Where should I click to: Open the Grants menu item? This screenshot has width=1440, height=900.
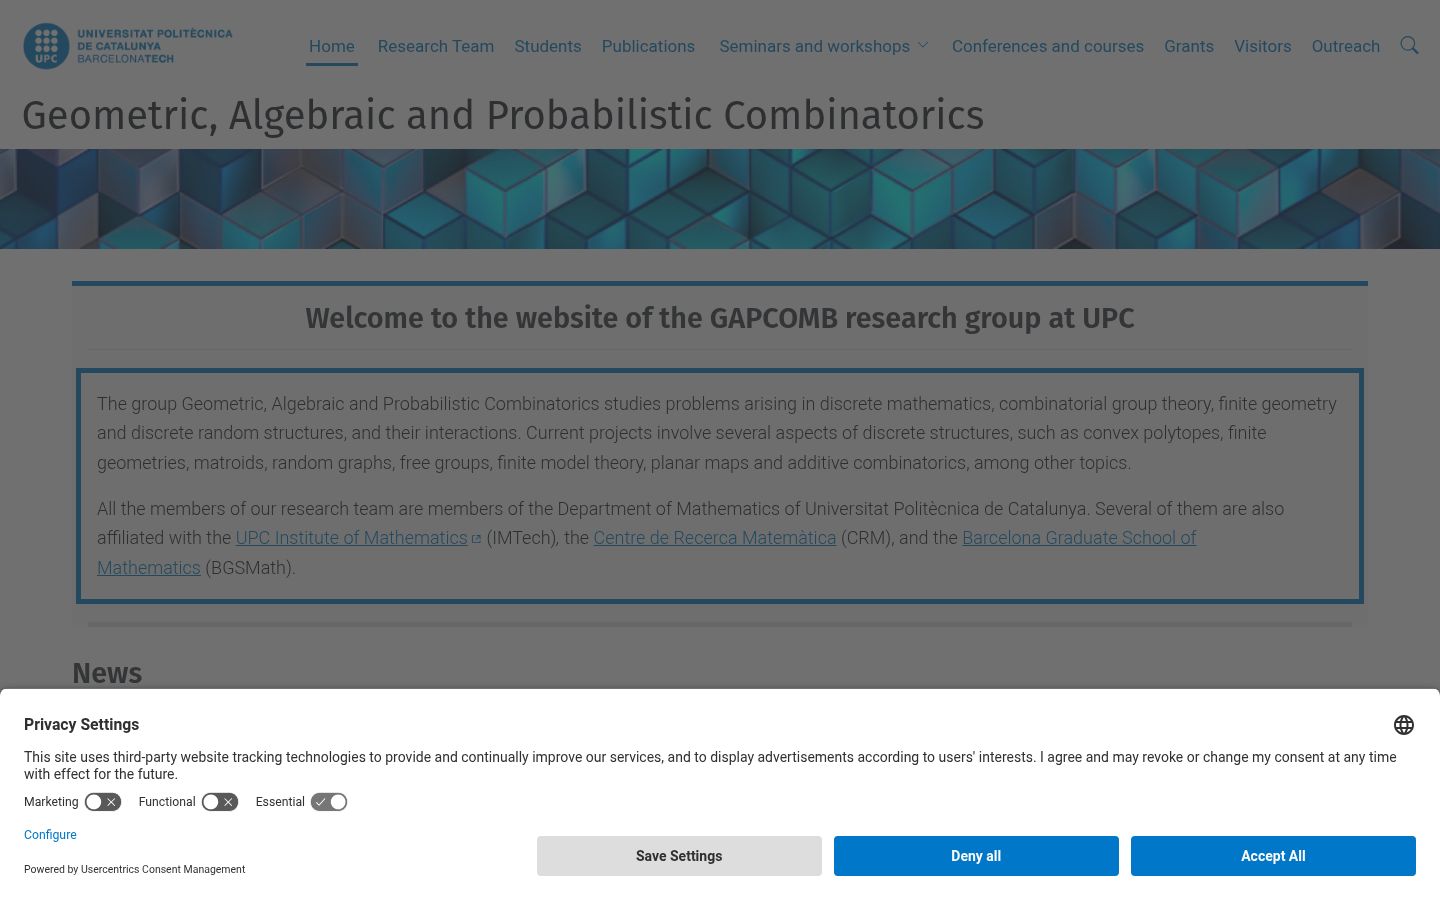click(x=1189, y=46)
